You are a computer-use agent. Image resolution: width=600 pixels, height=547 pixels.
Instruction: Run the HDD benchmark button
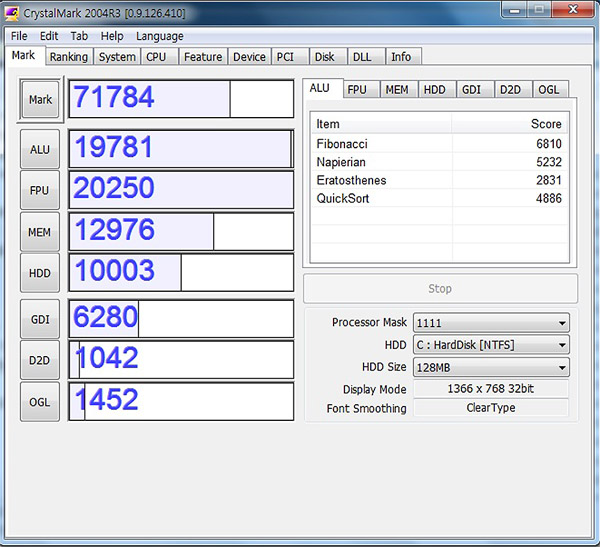[x=40, y=273]
